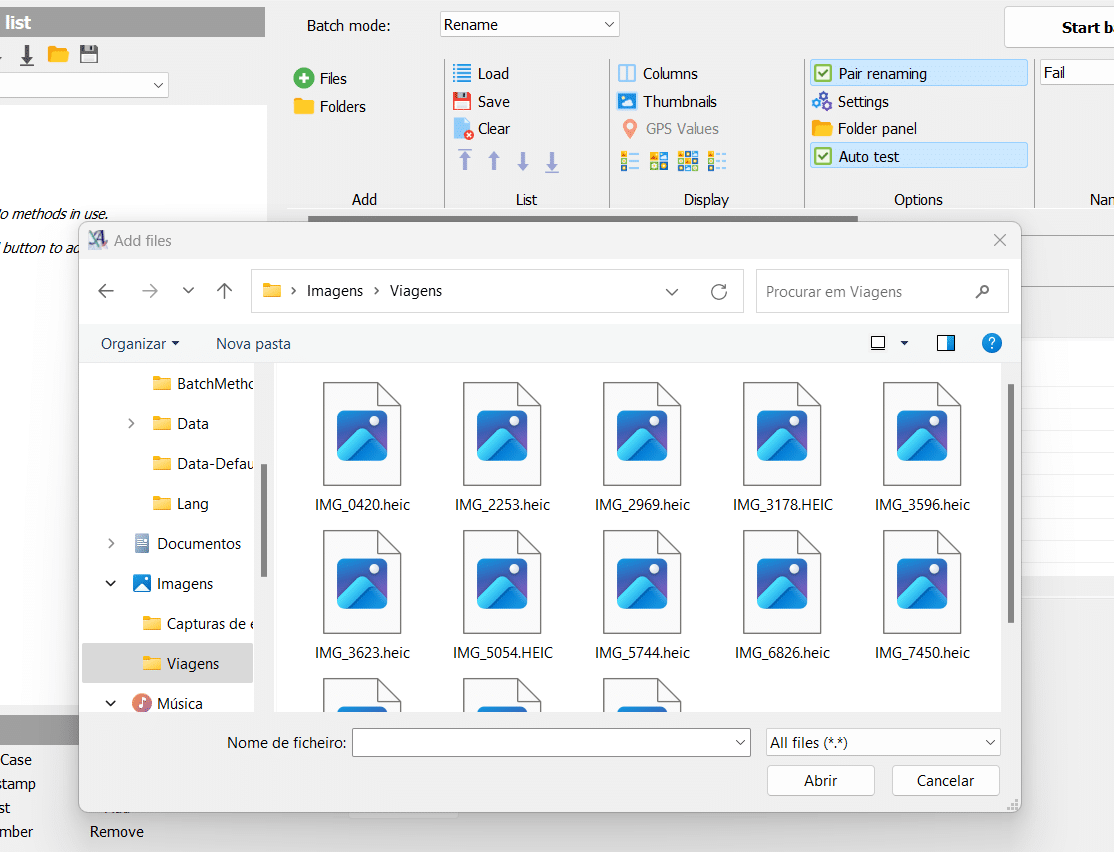The width and height of the screenshot is (1114, 852).
Task: Toggle the preview pane icon
Action: [x=945, y=343]
